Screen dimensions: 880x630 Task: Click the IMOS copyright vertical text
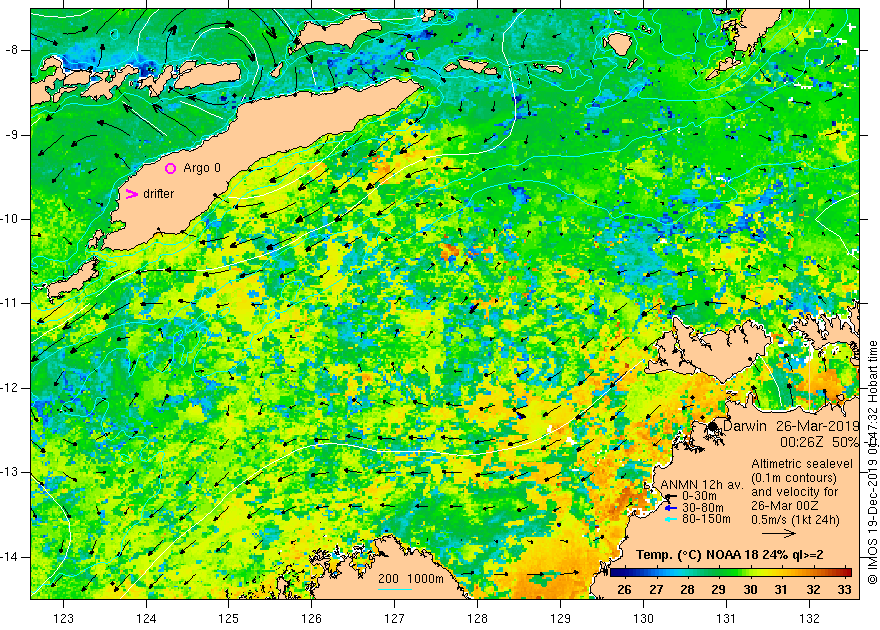pos(872,462)
